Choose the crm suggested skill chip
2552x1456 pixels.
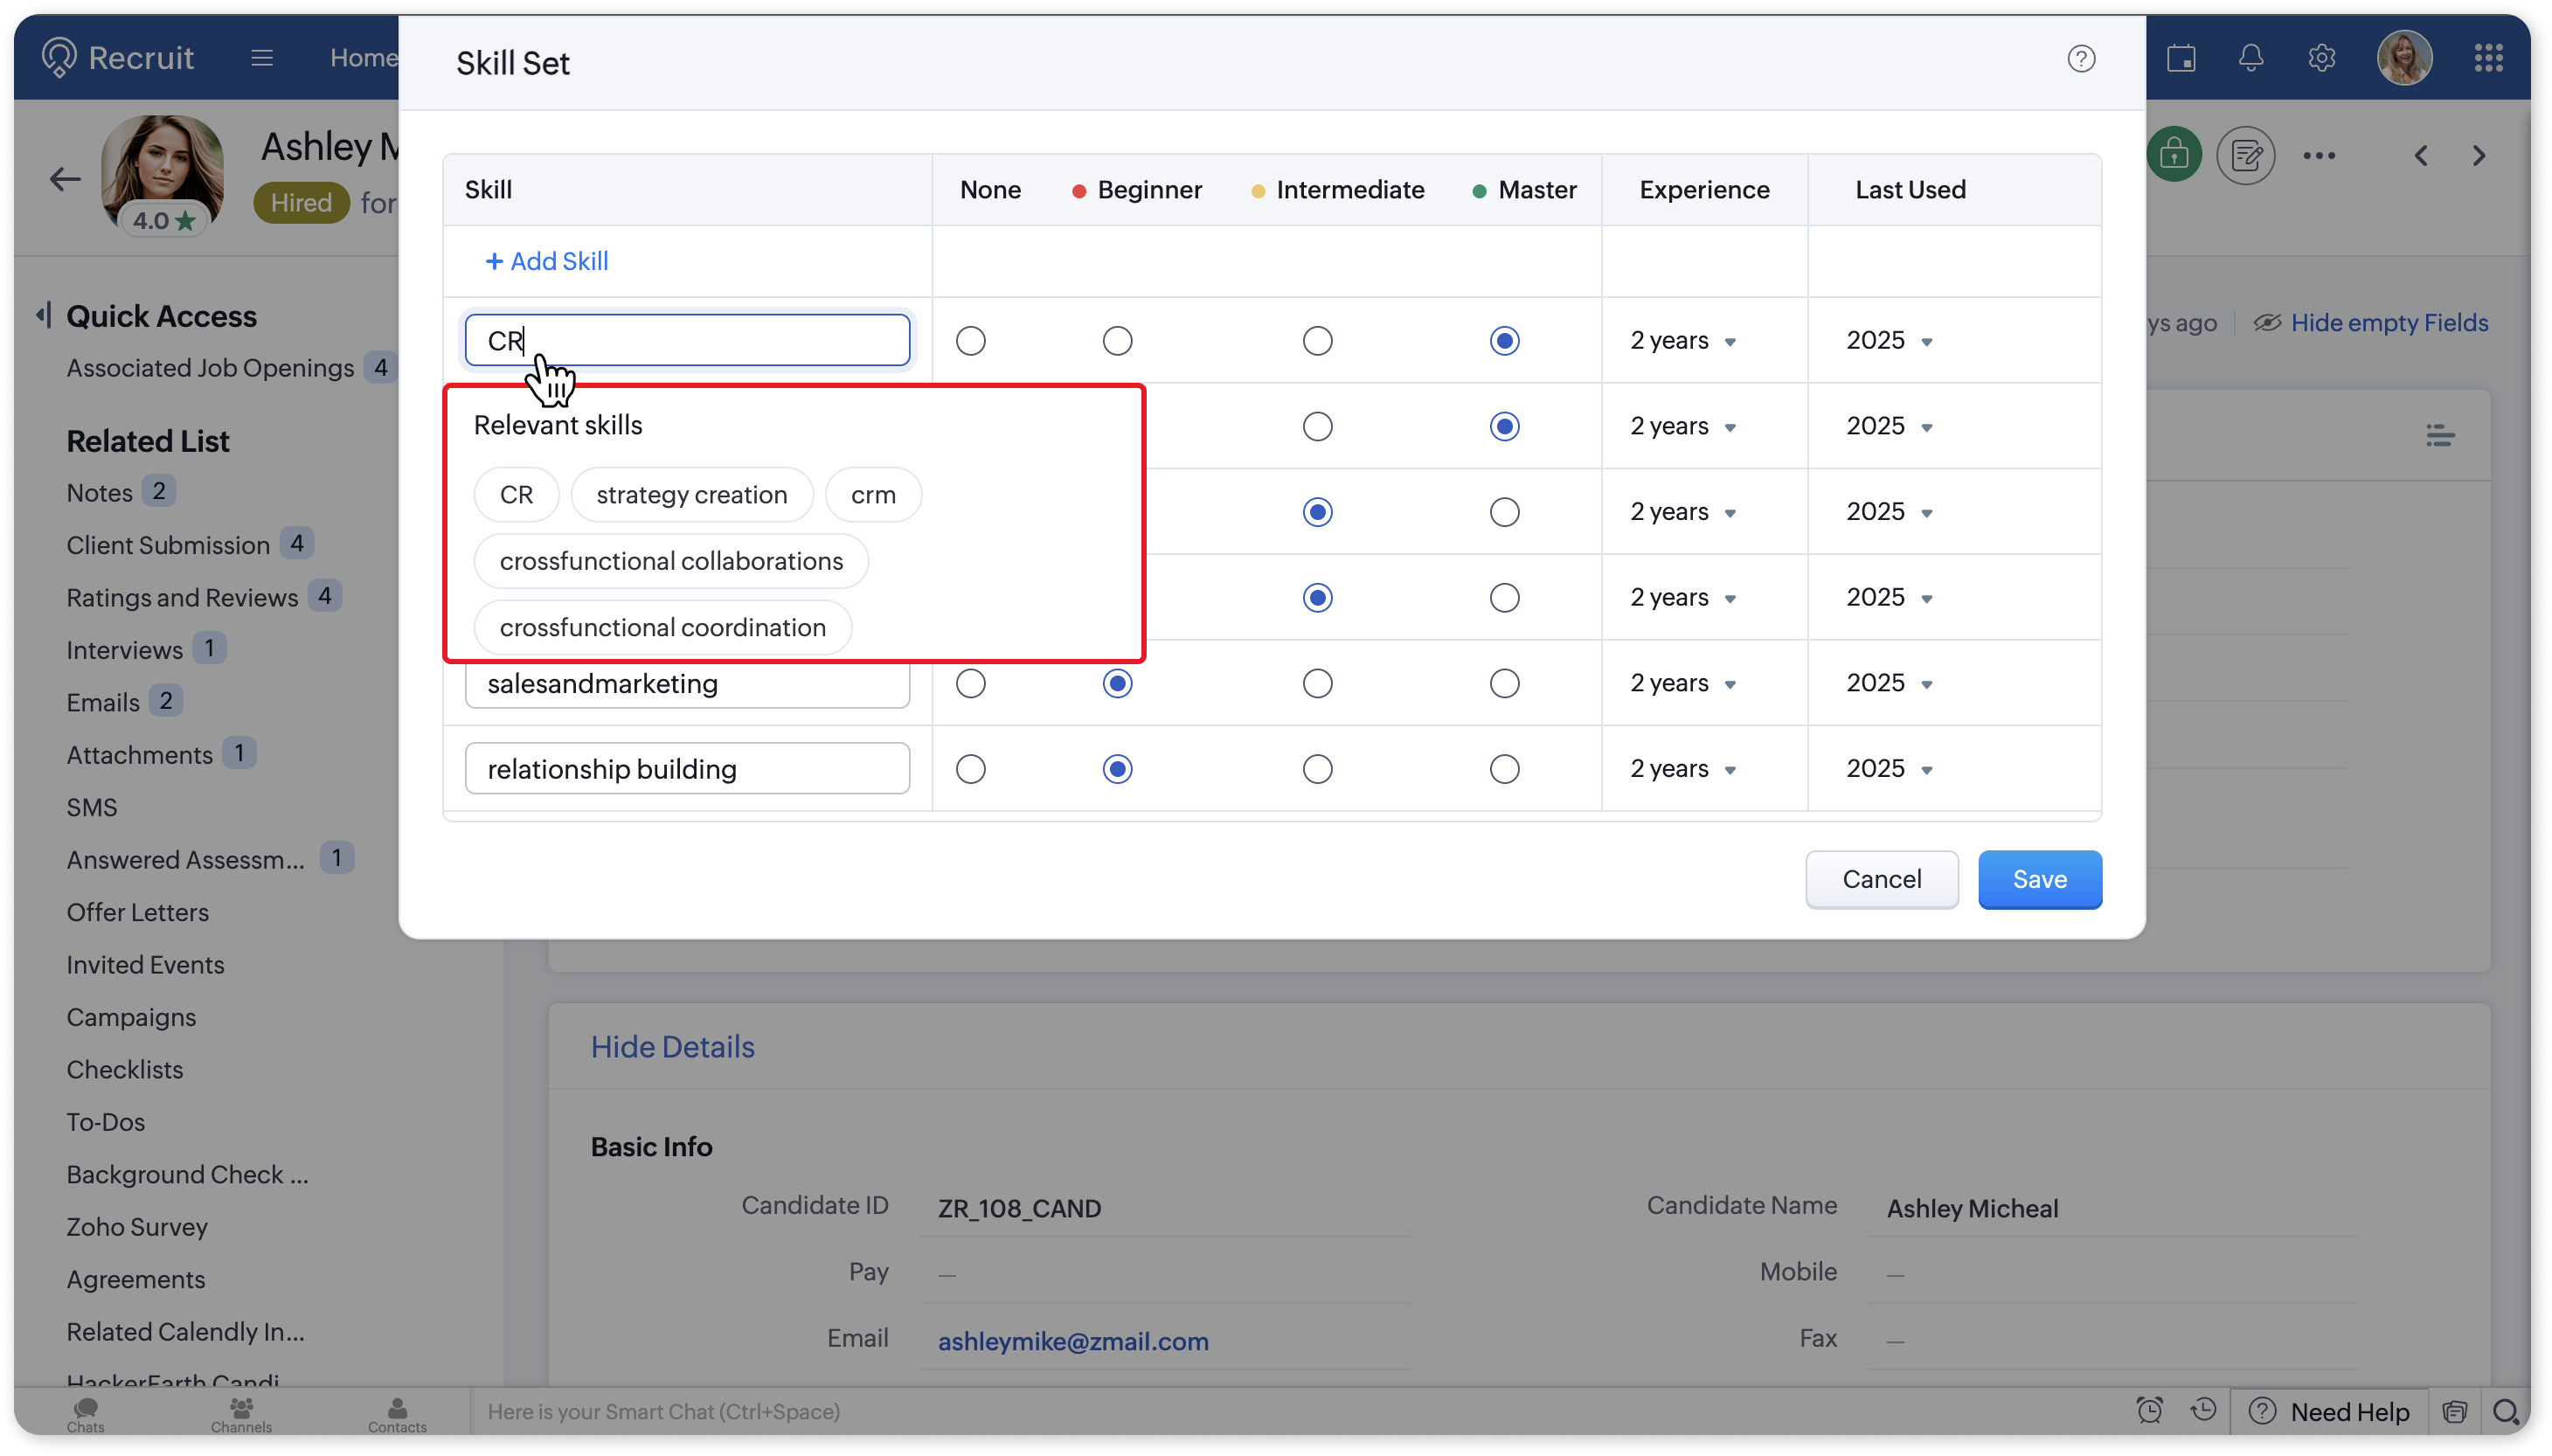coord(872,495)
